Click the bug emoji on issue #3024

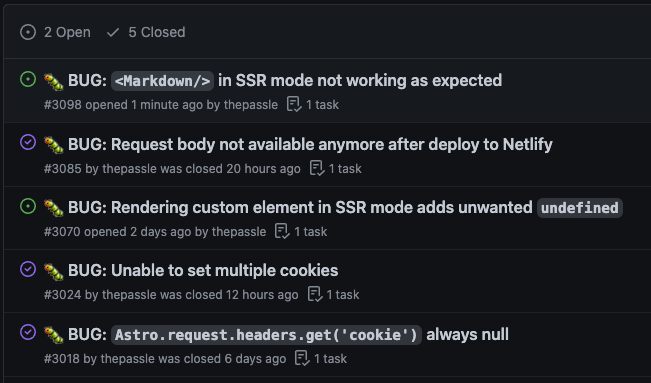click(54, 271)
